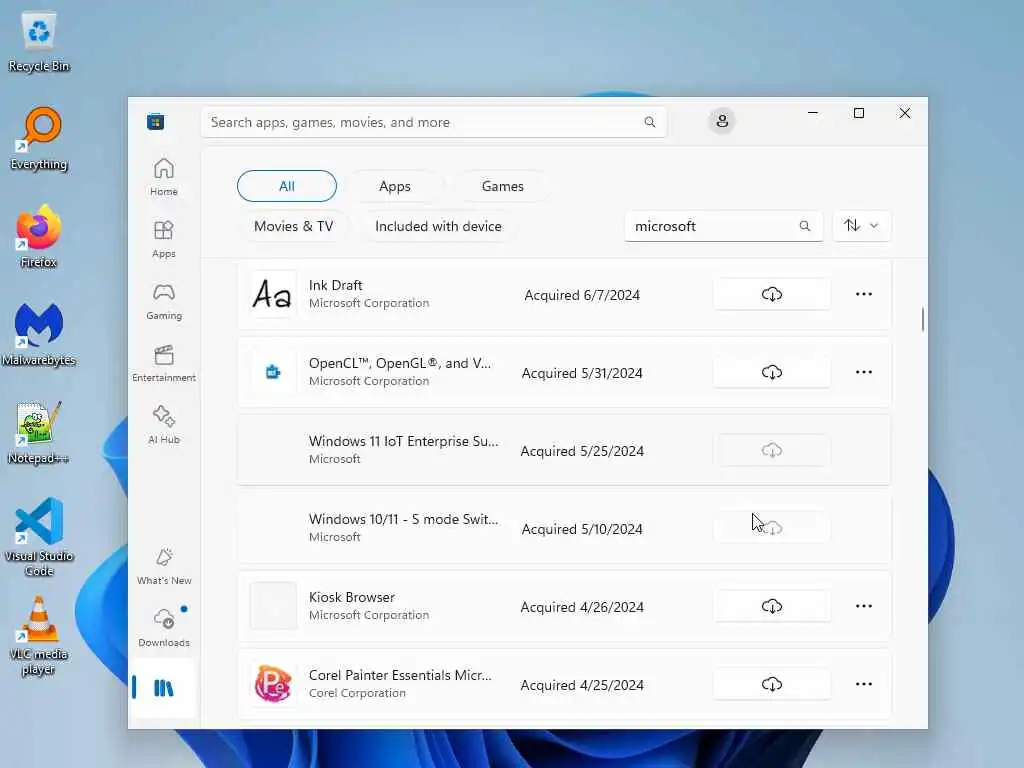Open the user profile account icon
This screenshot has height=768, width=1024.
(722, 121)
